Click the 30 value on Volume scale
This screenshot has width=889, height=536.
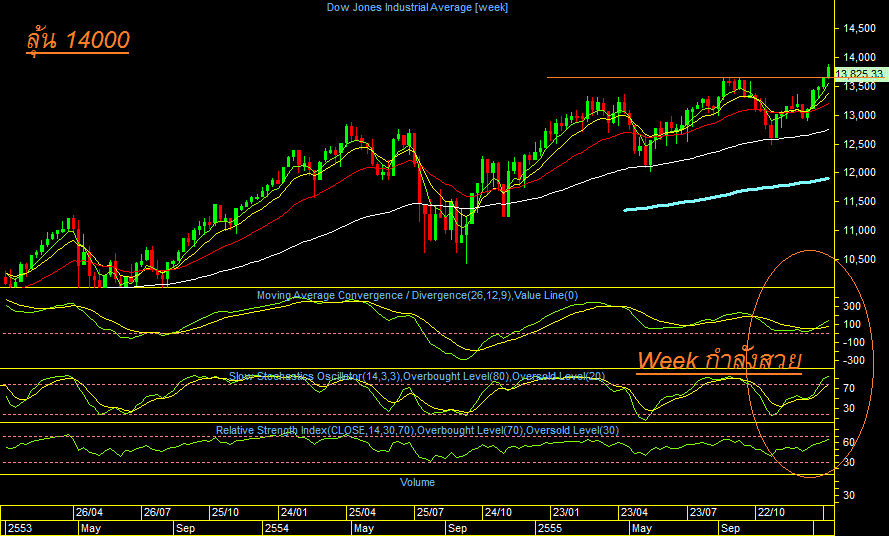pyautogui.click(x=849, y=495)
